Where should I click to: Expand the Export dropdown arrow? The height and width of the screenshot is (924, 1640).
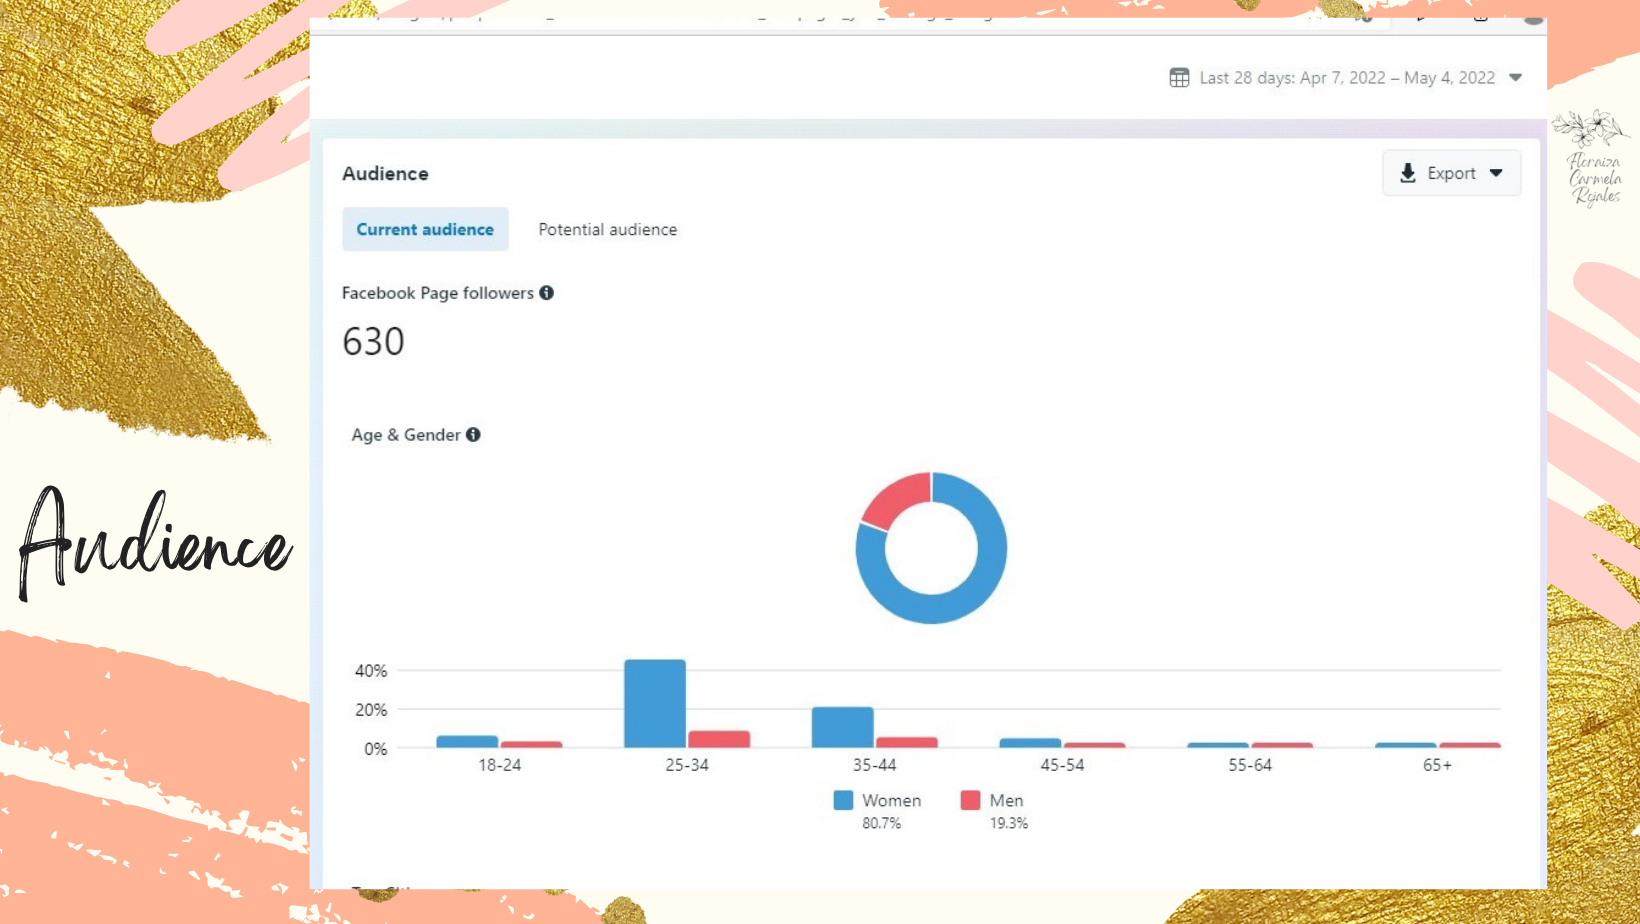coord(1496,173)
